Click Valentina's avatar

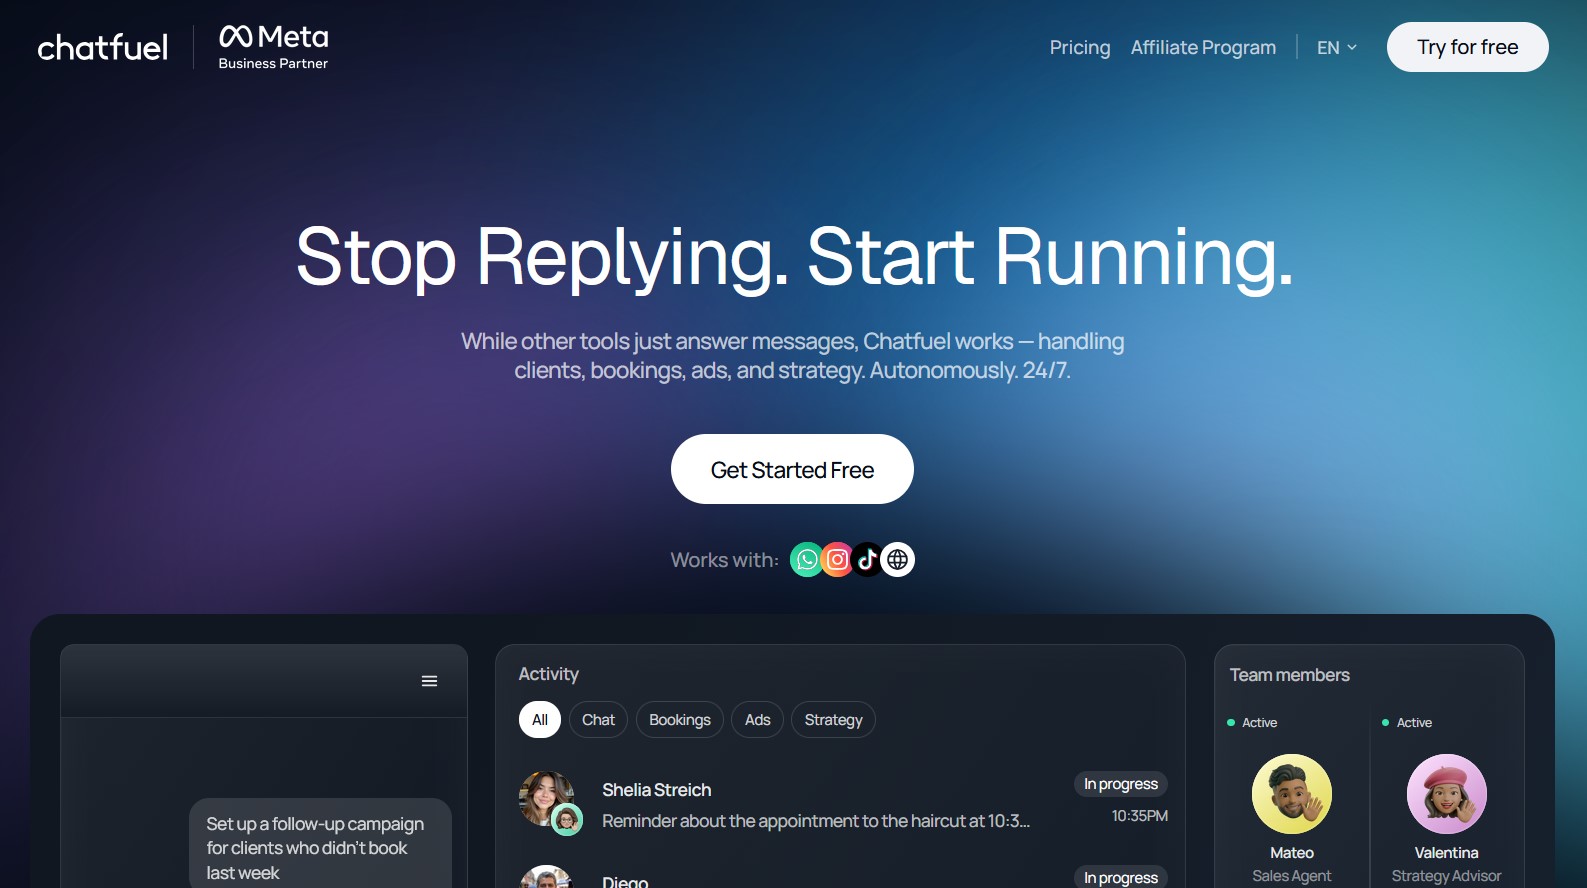pyautogui.click(x=1447, y=794)
